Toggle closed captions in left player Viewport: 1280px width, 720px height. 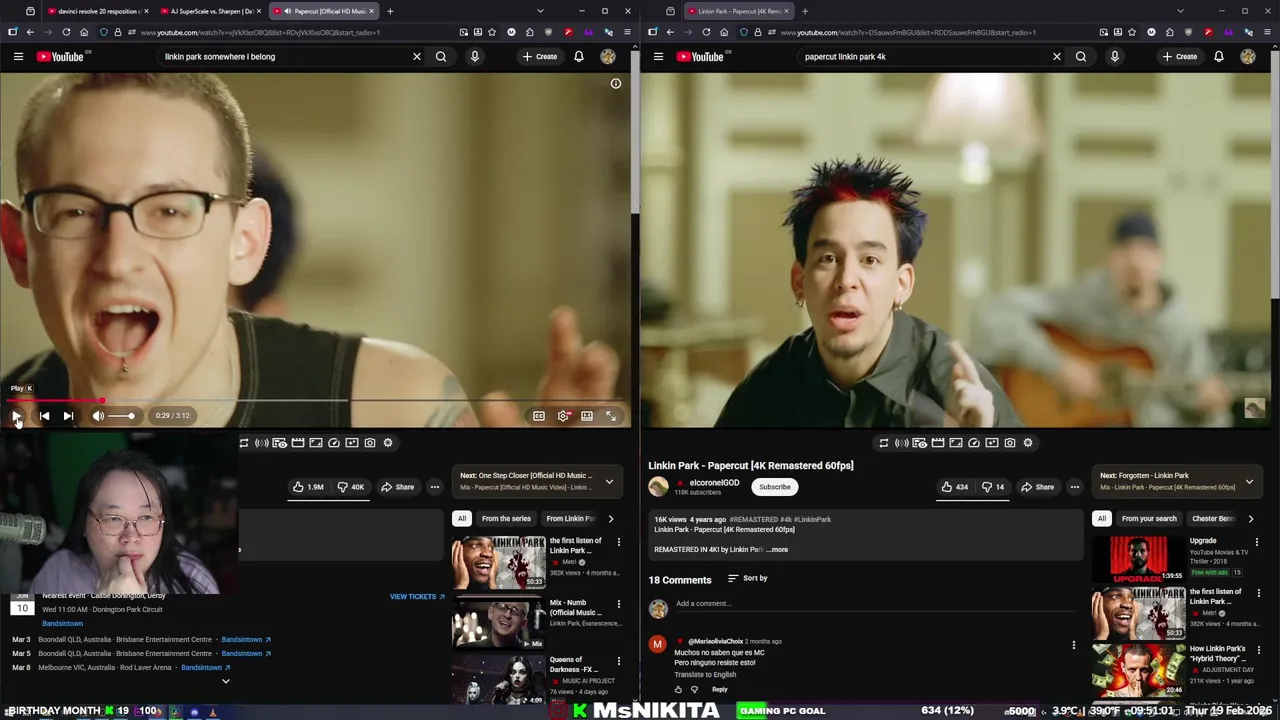point(539,416)
